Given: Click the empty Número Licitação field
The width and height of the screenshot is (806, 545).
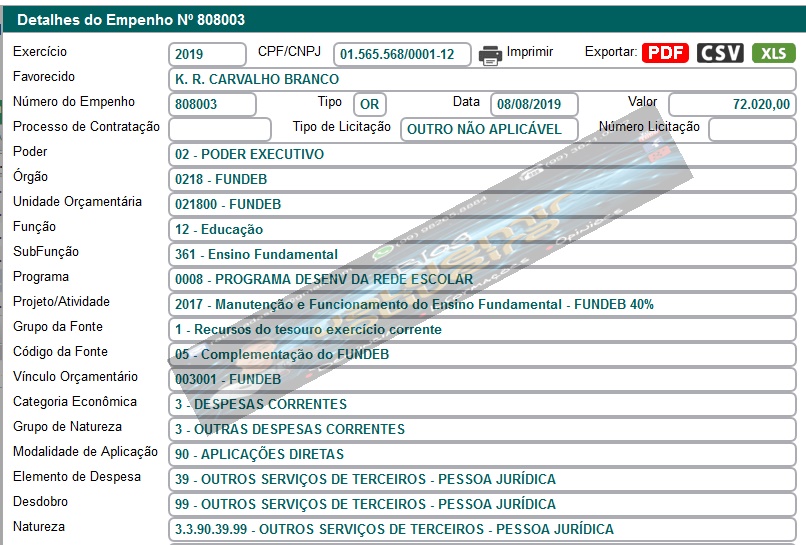Looking at the screenshot, I should coord(753,129).
